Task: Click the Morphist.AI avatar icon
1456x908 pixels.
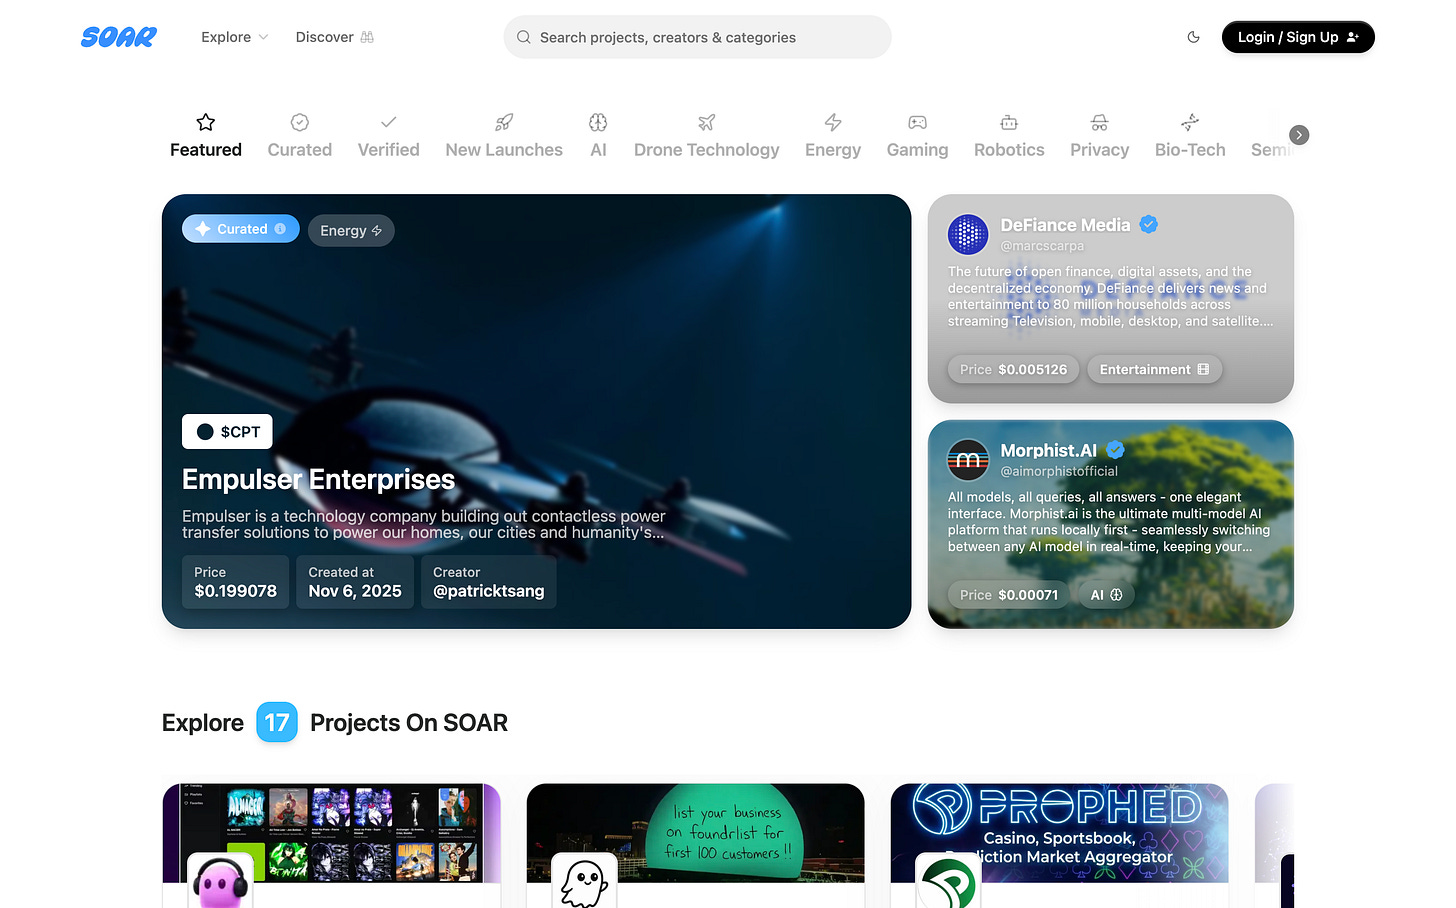Action: coord(968,460)
